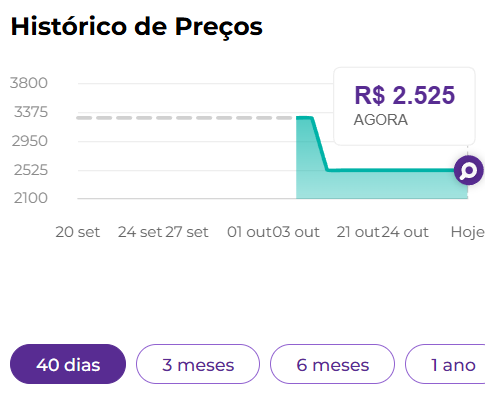
Task: Click the 3800 y-axis label
Action: pos(29,83)
